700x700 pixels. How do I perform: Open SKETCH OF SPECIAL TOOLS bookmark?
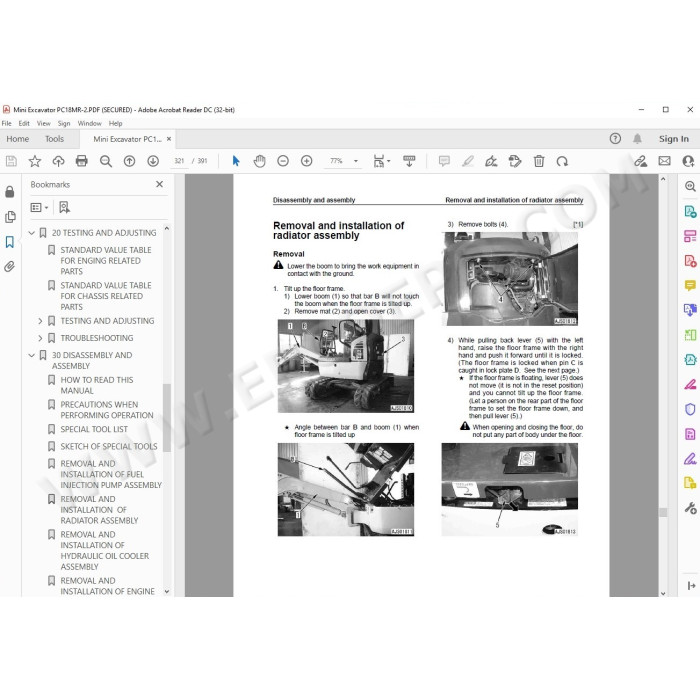tap(109, 446)
